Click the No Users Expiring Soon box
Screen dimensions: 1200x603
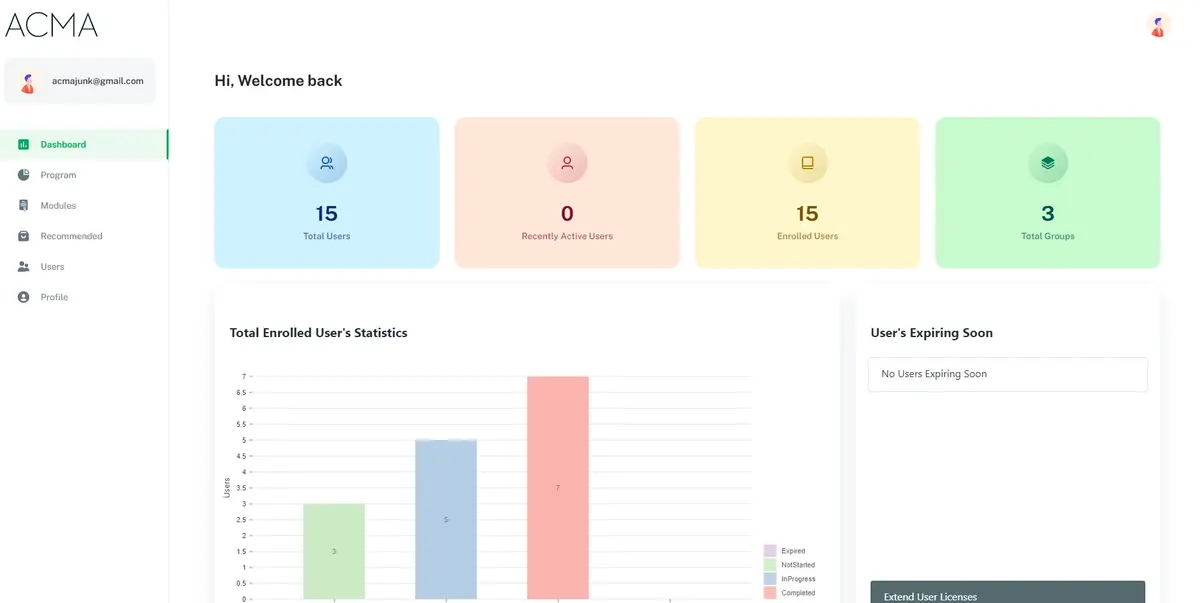coord(1008,374)
